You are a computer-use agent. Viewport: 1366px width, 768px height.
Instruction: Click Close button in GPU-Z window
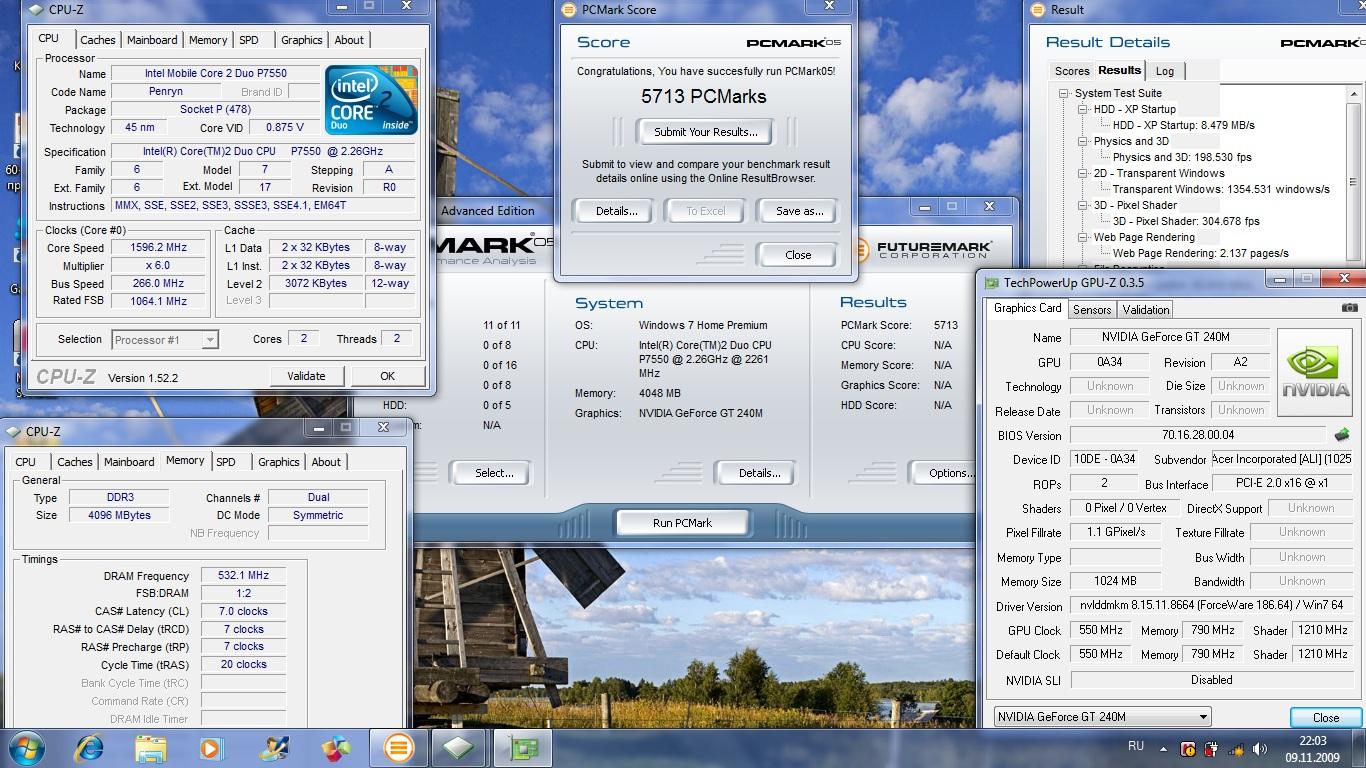[1326, 718]
